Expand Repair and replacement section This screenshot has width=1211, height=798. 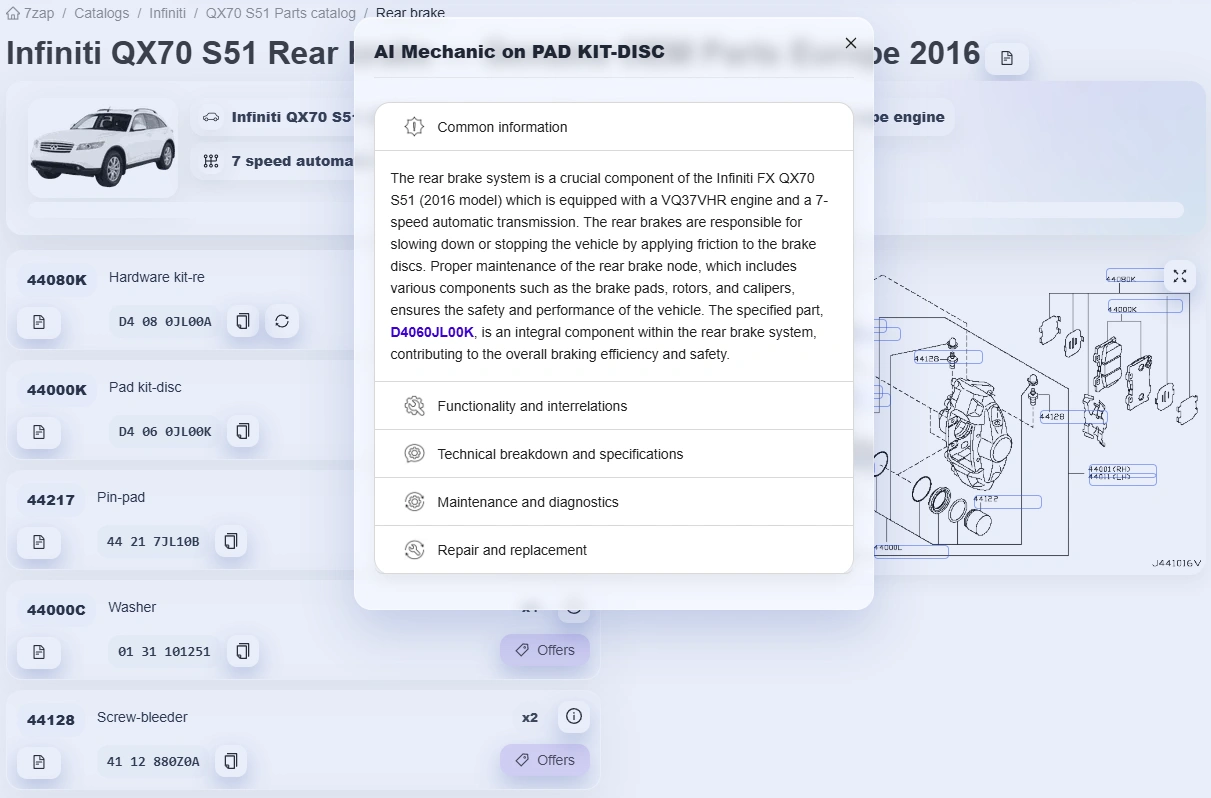(614, 550)
